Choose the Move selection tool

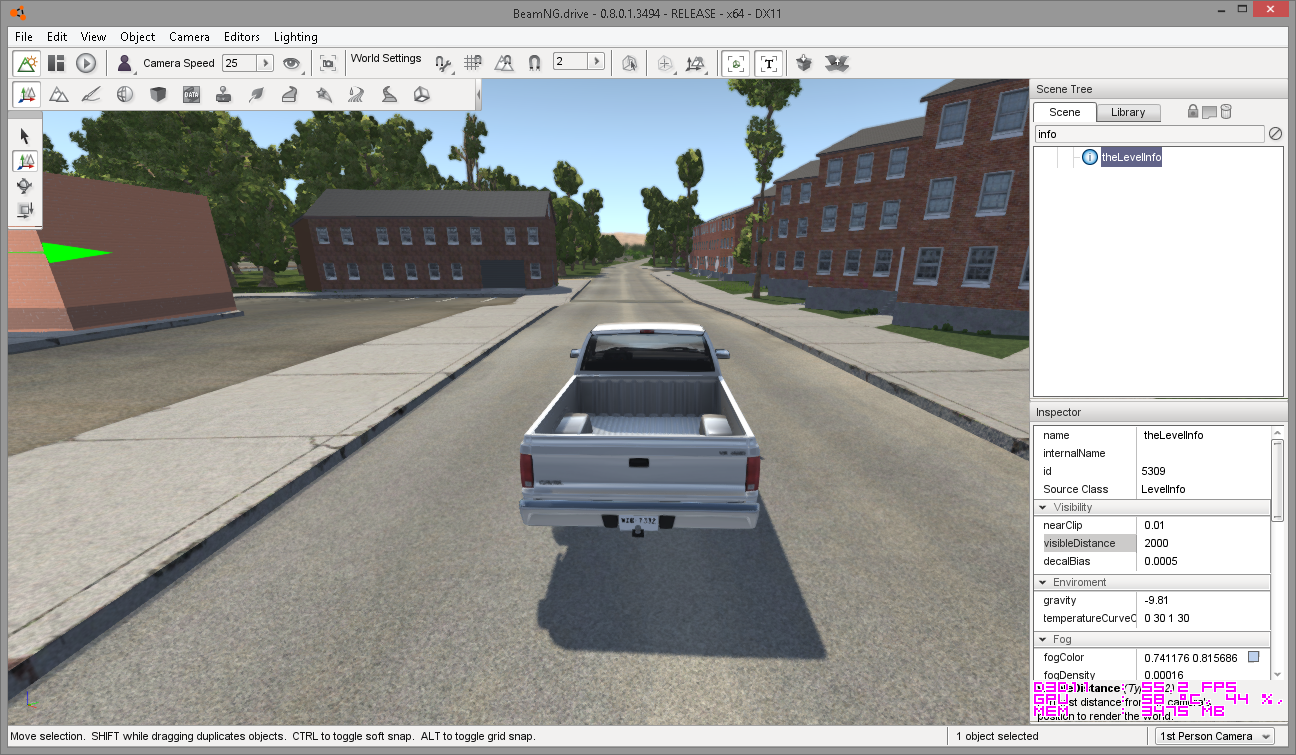click(25, 161)
